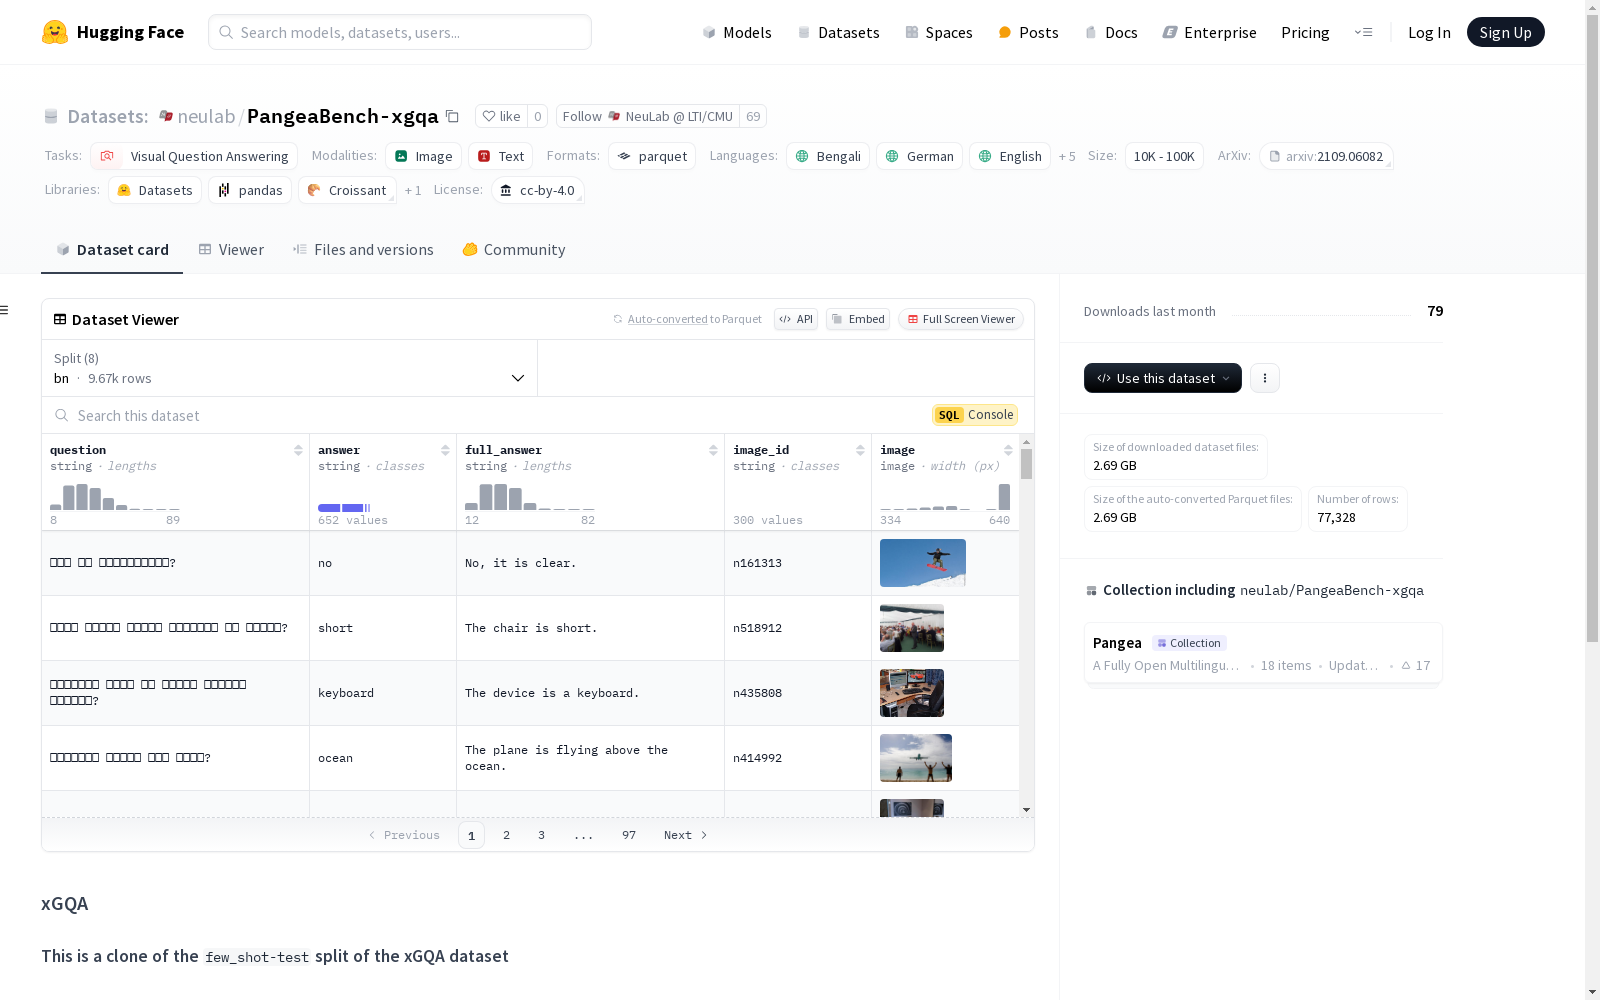Open Docs in the top navigation
The height and width of the screenshot is (1000, 1600).
click(1111, 32)
